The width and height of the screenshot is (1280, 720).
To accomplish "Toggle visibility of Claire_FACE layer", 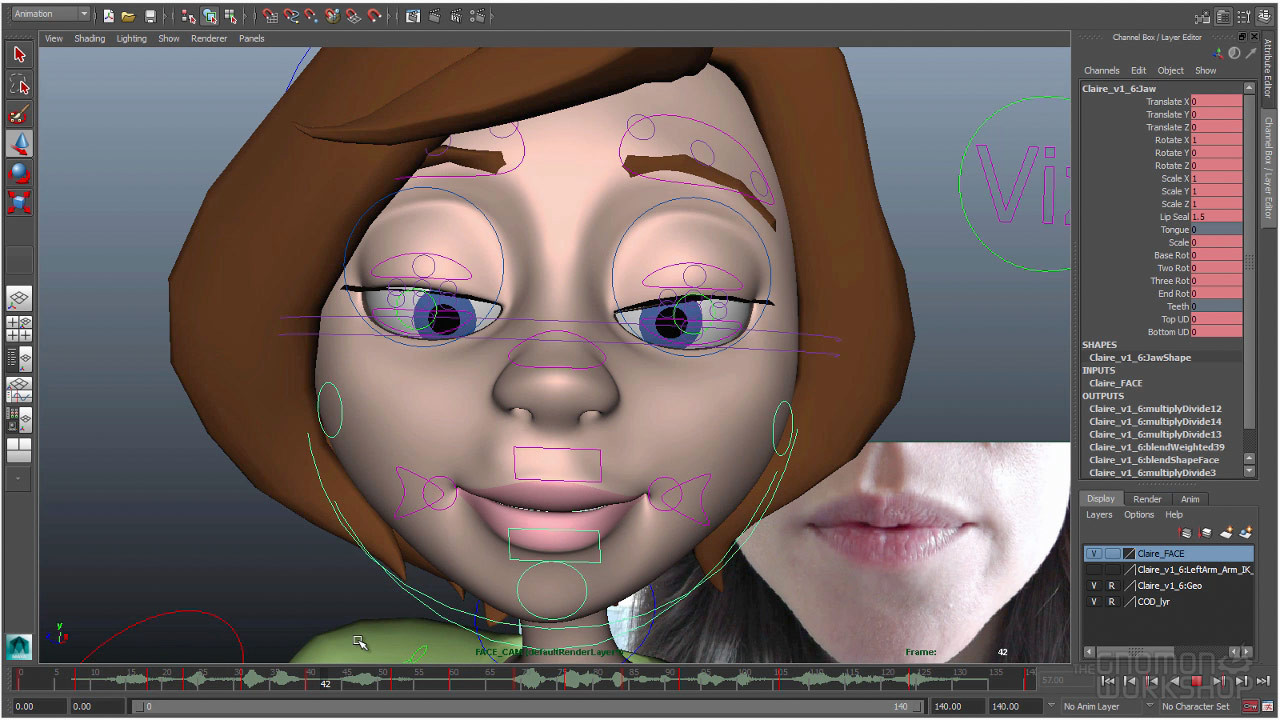I will (x=1094, y=554).
